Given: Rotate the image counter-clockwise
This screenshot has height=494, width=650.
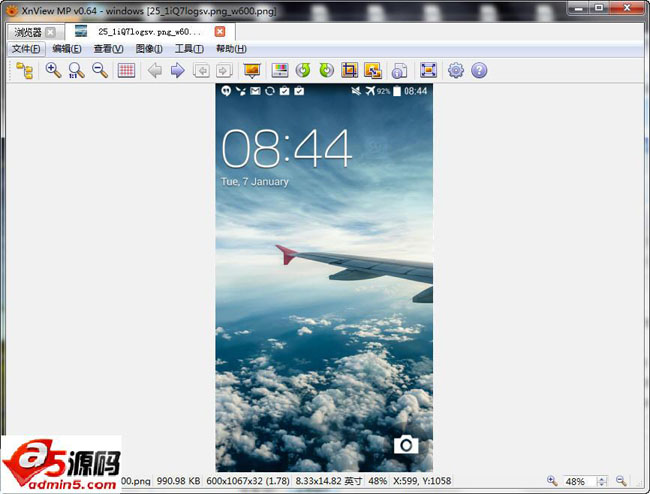Looking at the screenshot, I should coord(303,70).
